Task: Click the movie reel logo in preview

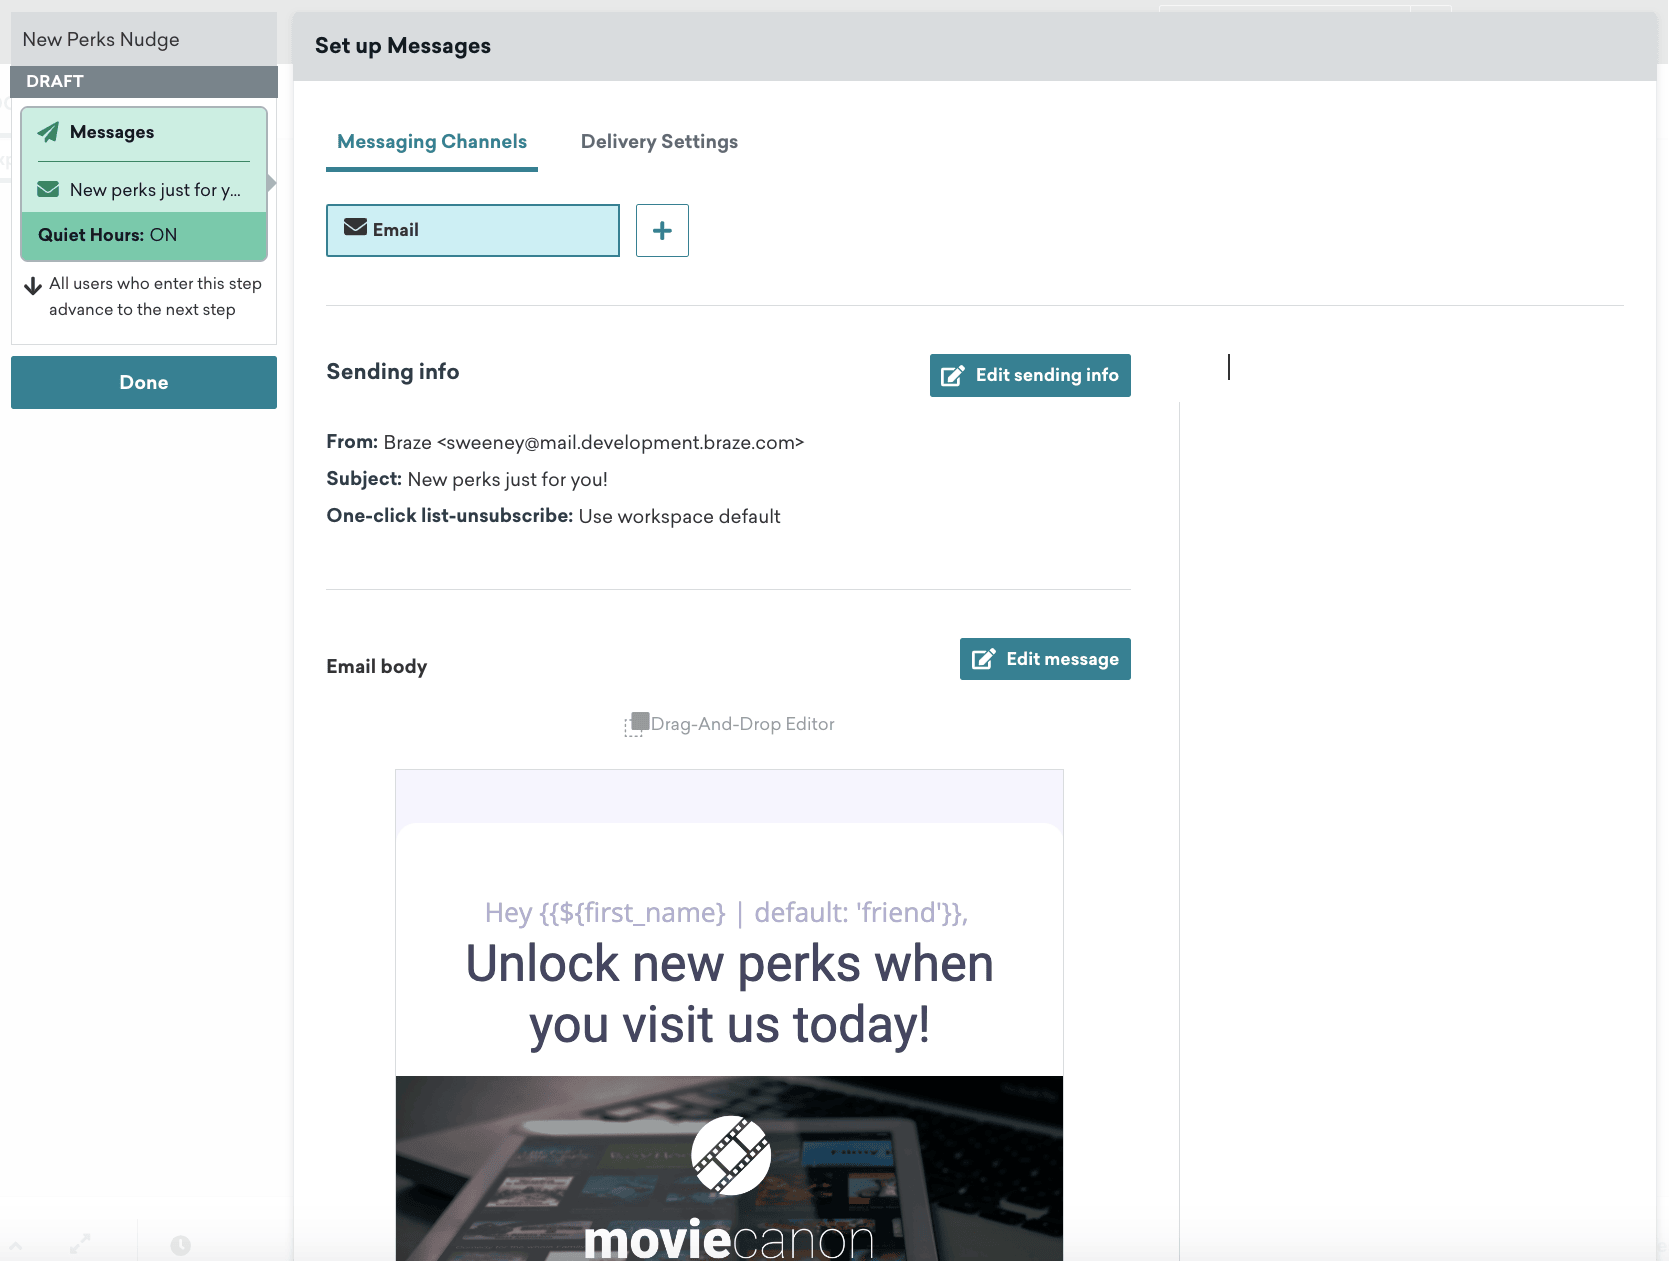Action: [731, 1155]
